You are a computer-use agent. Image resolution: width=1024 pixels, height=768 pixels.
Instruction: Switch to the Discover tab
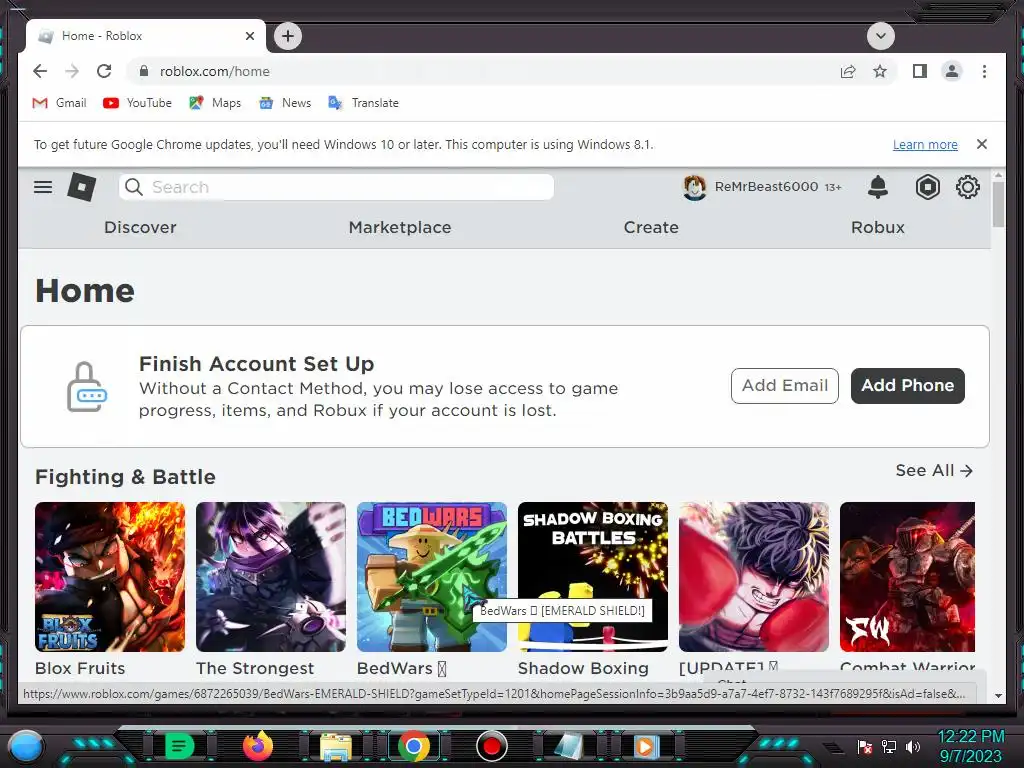[x=140, y=227]
